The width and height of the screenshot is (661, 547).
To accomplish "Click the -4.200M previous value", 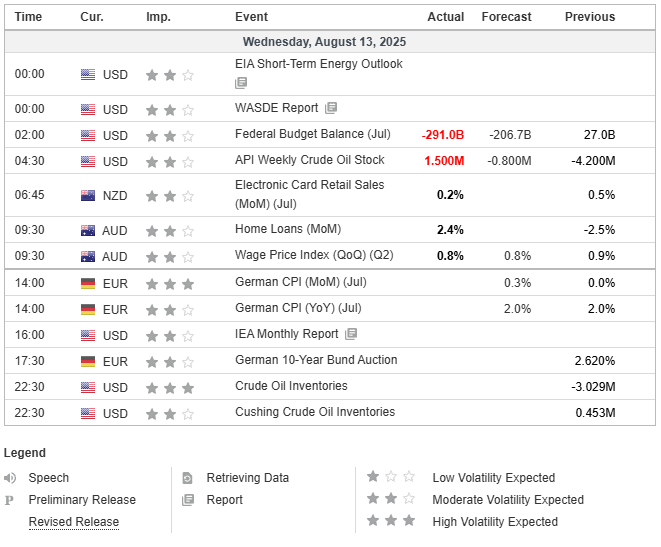I will (593, 161).
